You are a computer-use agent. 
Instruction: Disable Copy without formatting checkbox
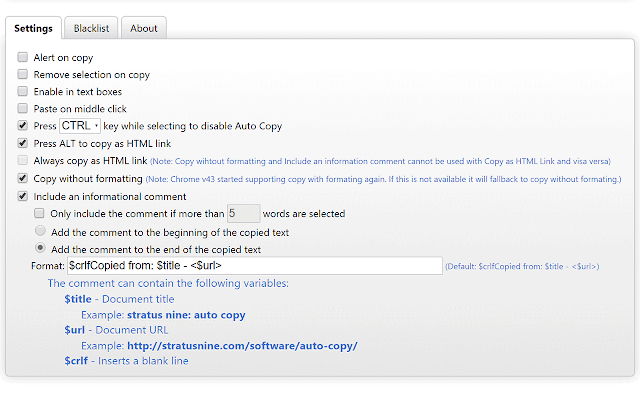[x=23, y=178]
